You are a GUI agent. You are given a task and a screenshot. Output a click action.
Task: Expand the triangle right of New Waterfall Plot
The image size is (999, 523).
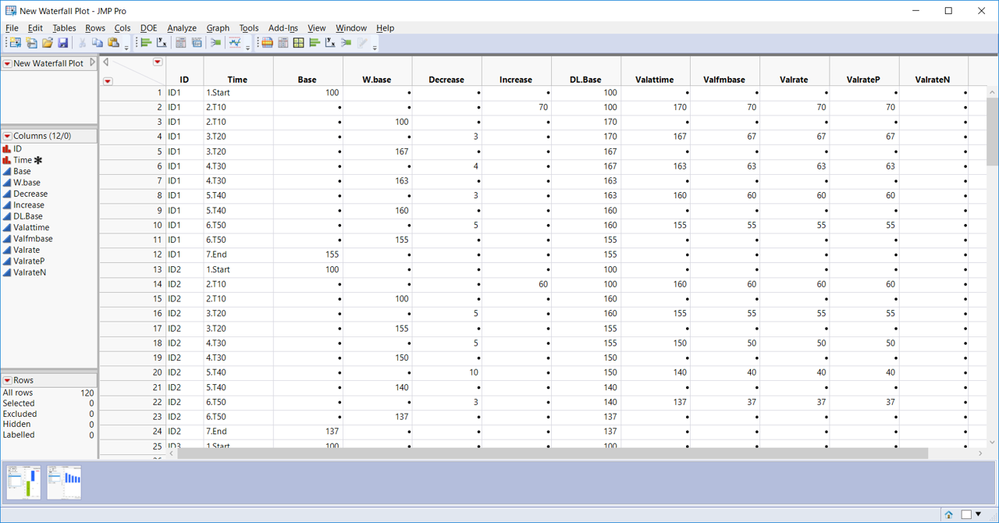tap(92, 62)
